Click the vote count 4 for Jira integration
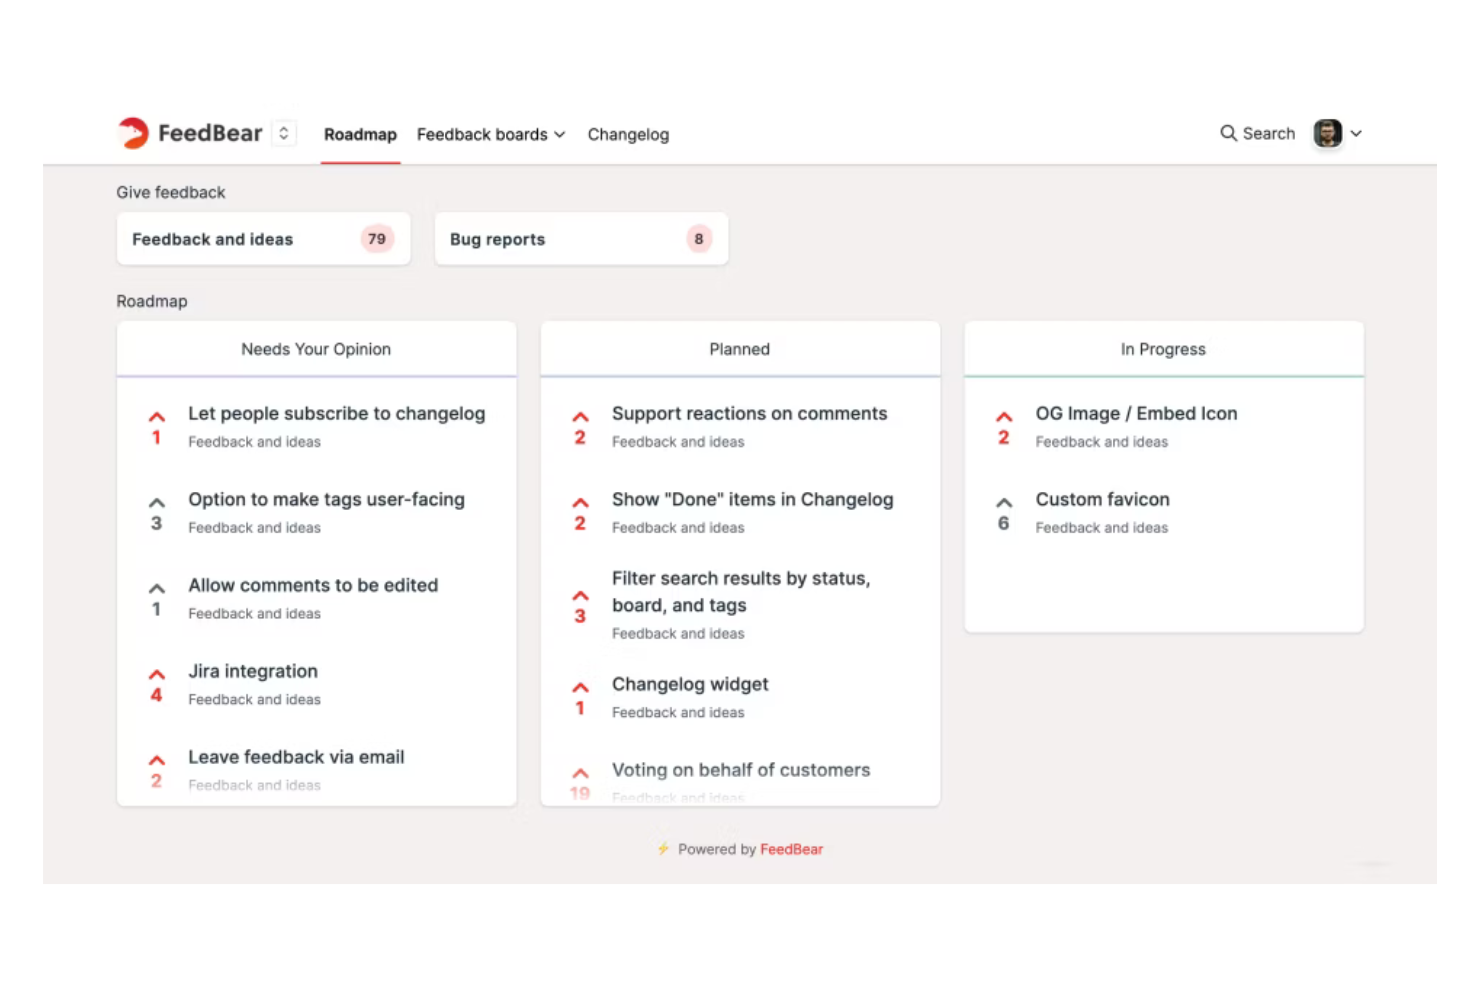Image resolution: width=1480 pixels, height=987 pixels. pyautogui.click(x=156, y=695)
